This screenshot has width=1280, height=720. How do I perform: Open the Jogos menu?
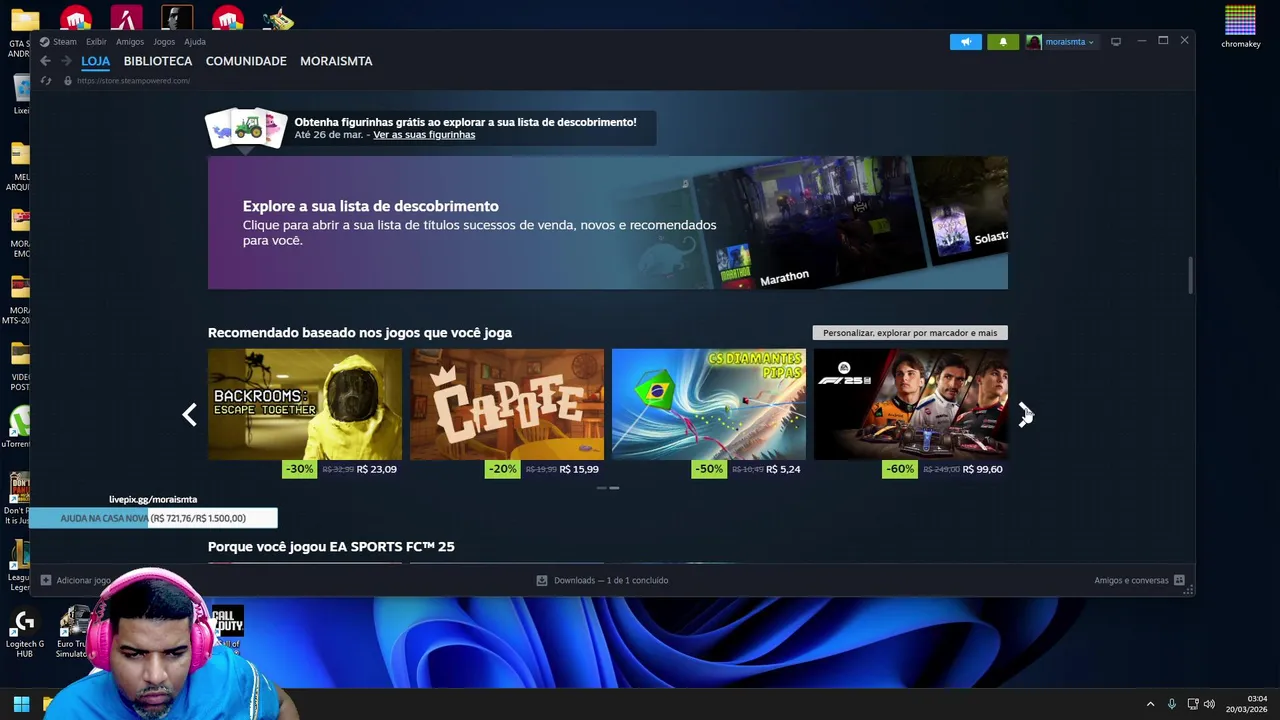tap(164, 42)
